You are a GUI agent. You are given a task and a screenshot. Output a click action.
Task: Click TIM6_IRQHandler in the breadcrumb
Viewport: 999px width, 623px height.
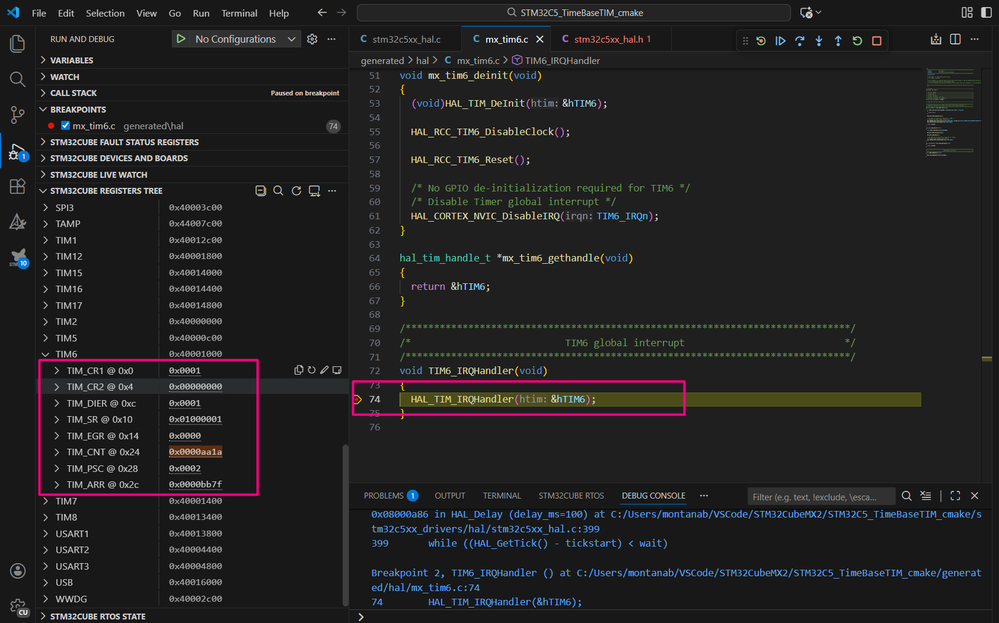565,61
